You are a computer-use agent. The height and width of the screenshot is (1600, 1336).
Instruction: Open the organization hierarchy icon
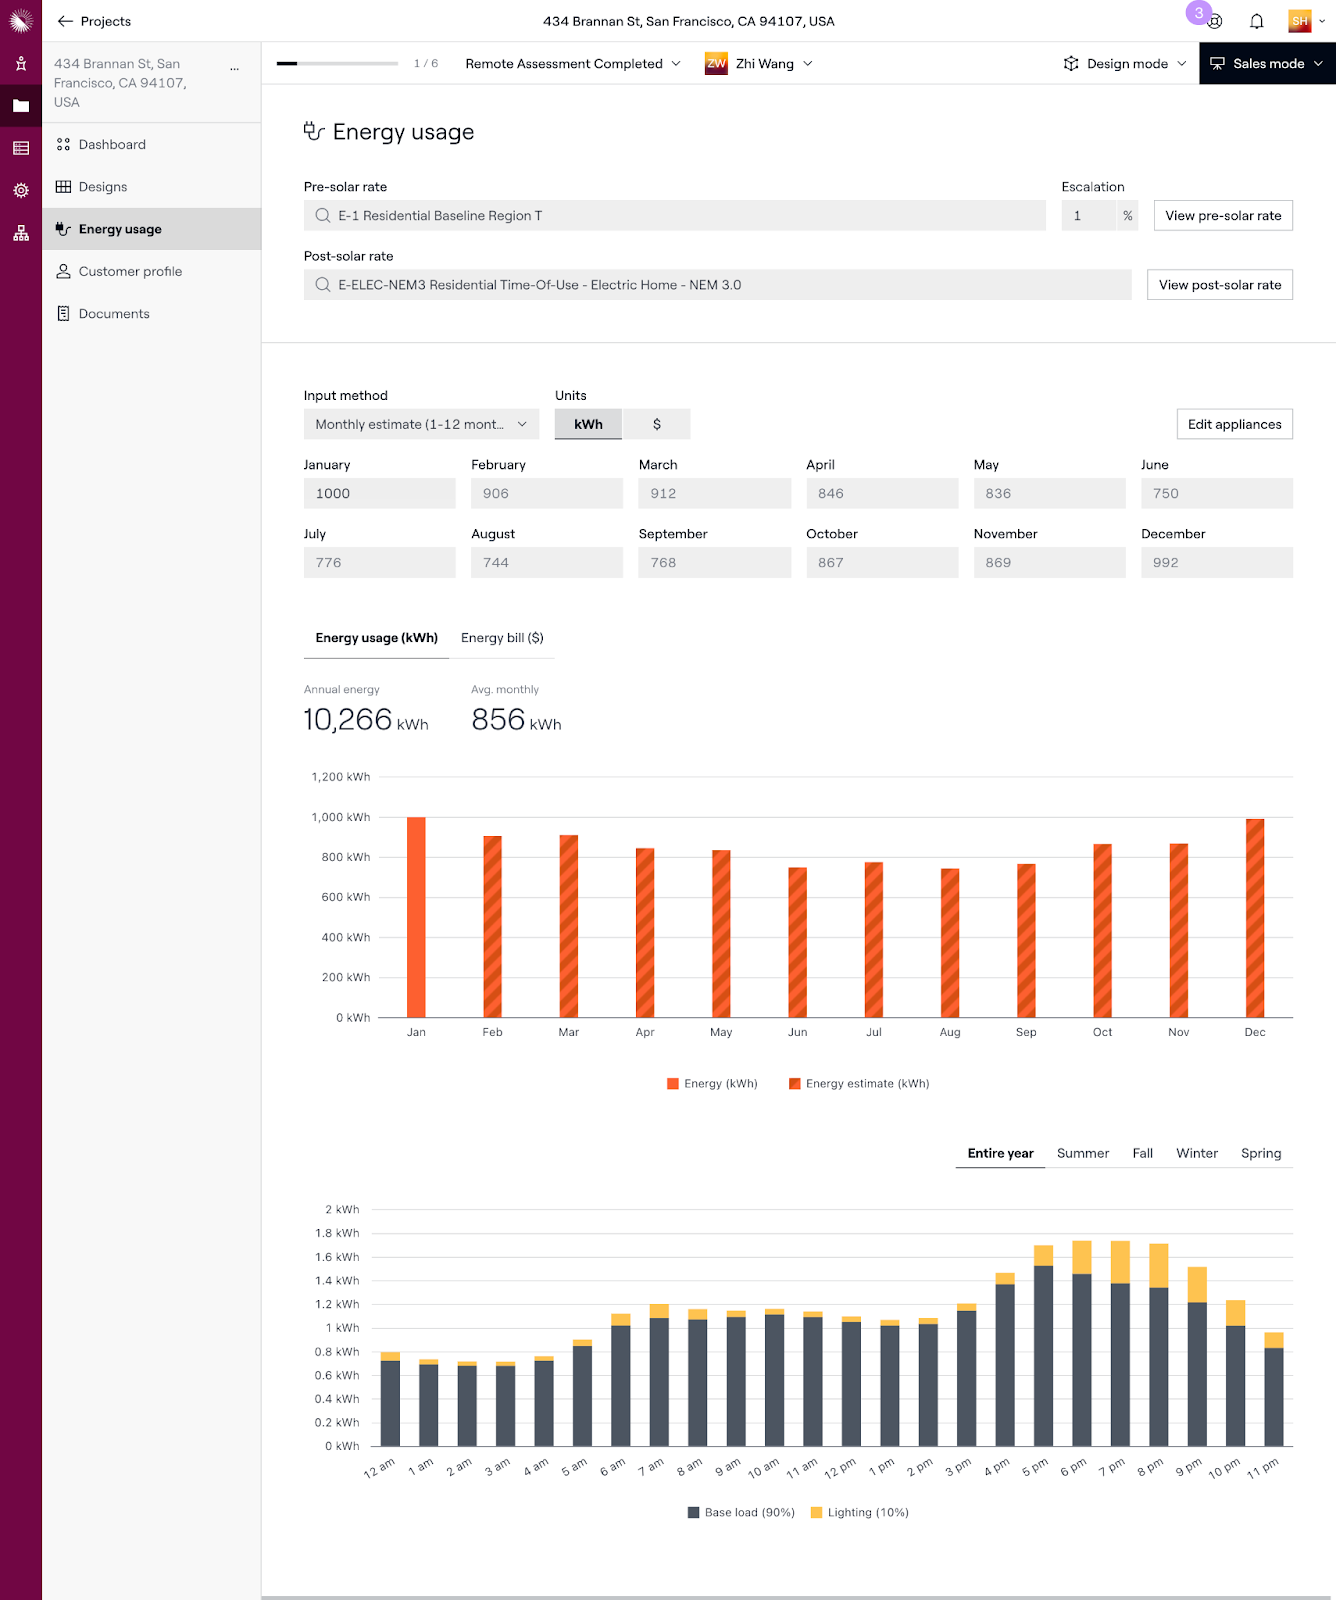[21, 233]
